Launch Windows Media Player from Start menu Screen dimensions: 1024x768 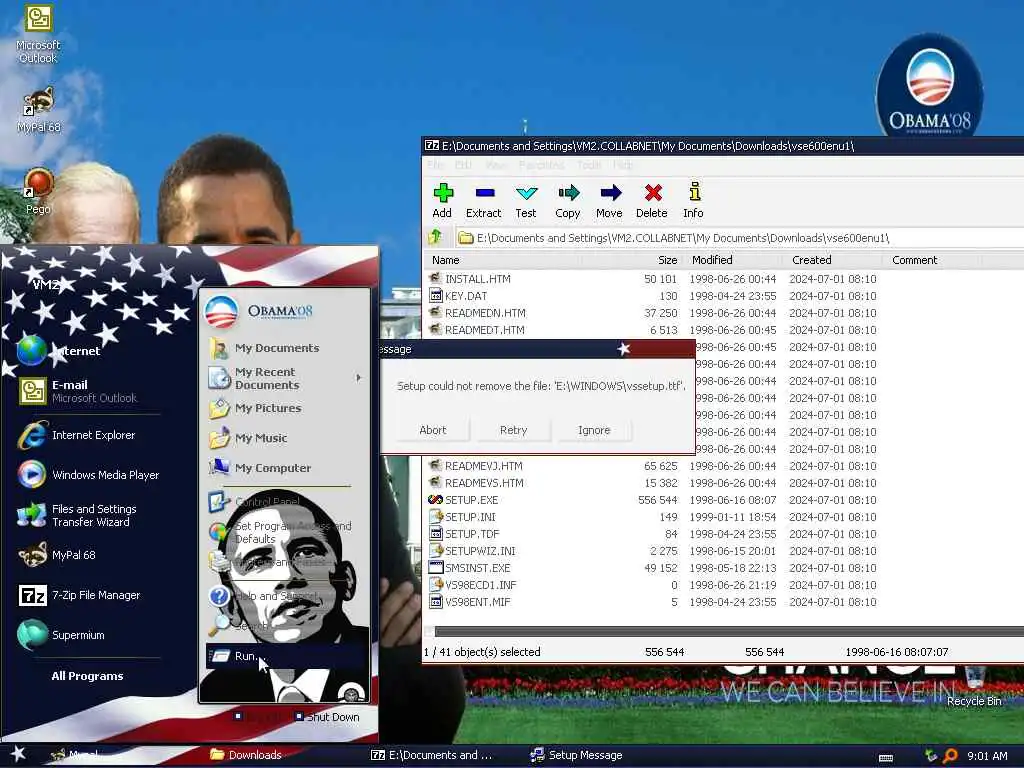(x=89, y=475)
